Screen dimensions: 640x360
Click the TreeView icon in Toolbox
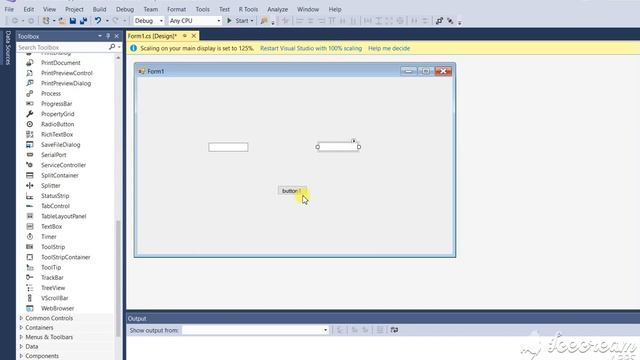30,288
